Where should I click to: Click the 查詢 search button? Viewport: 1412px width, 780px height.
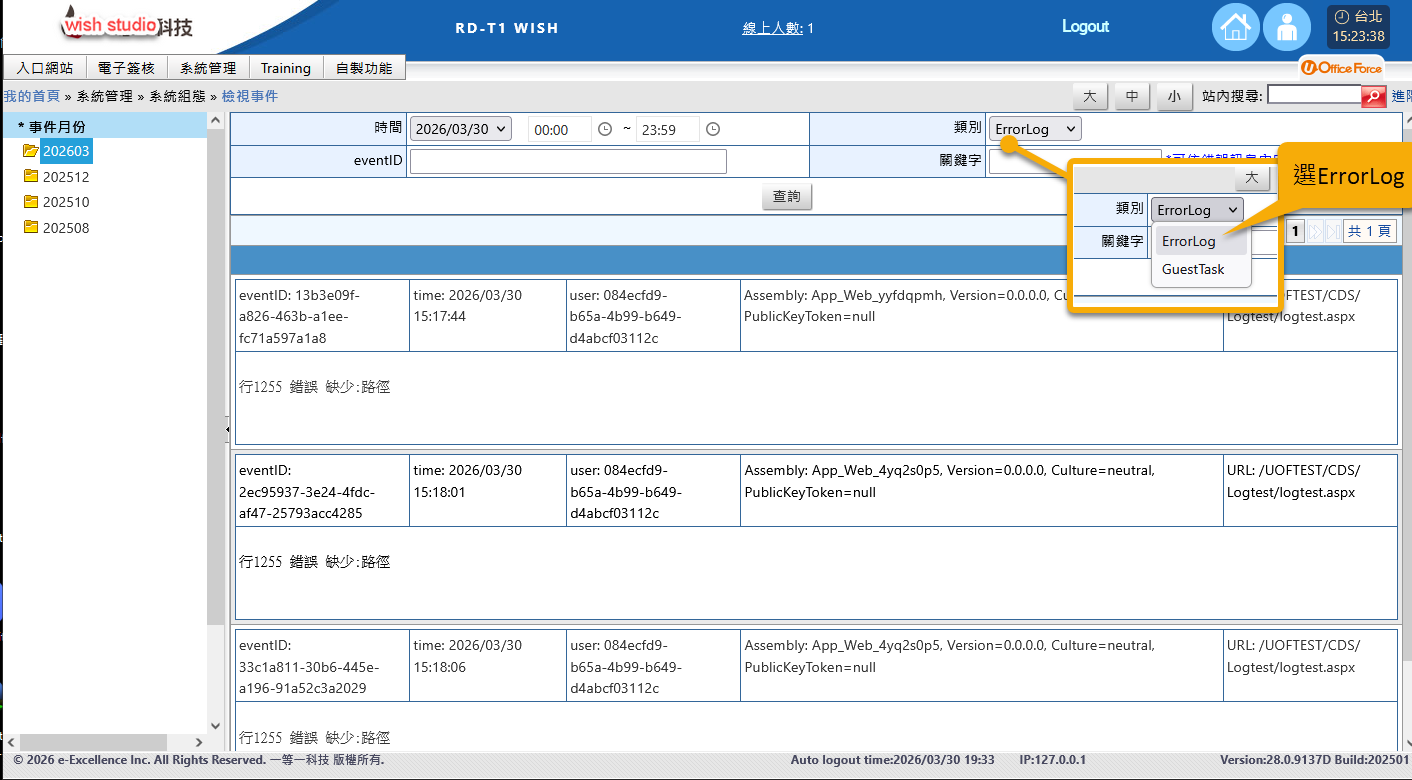coord(787,197)
